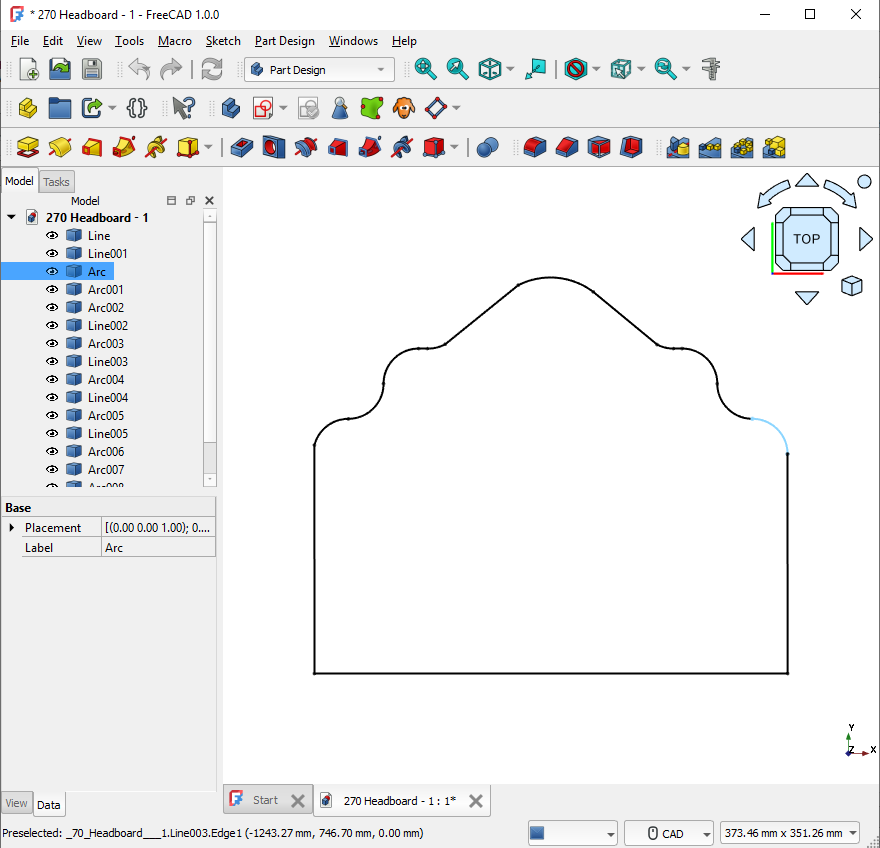Select the Groove tool

point(306,148)
